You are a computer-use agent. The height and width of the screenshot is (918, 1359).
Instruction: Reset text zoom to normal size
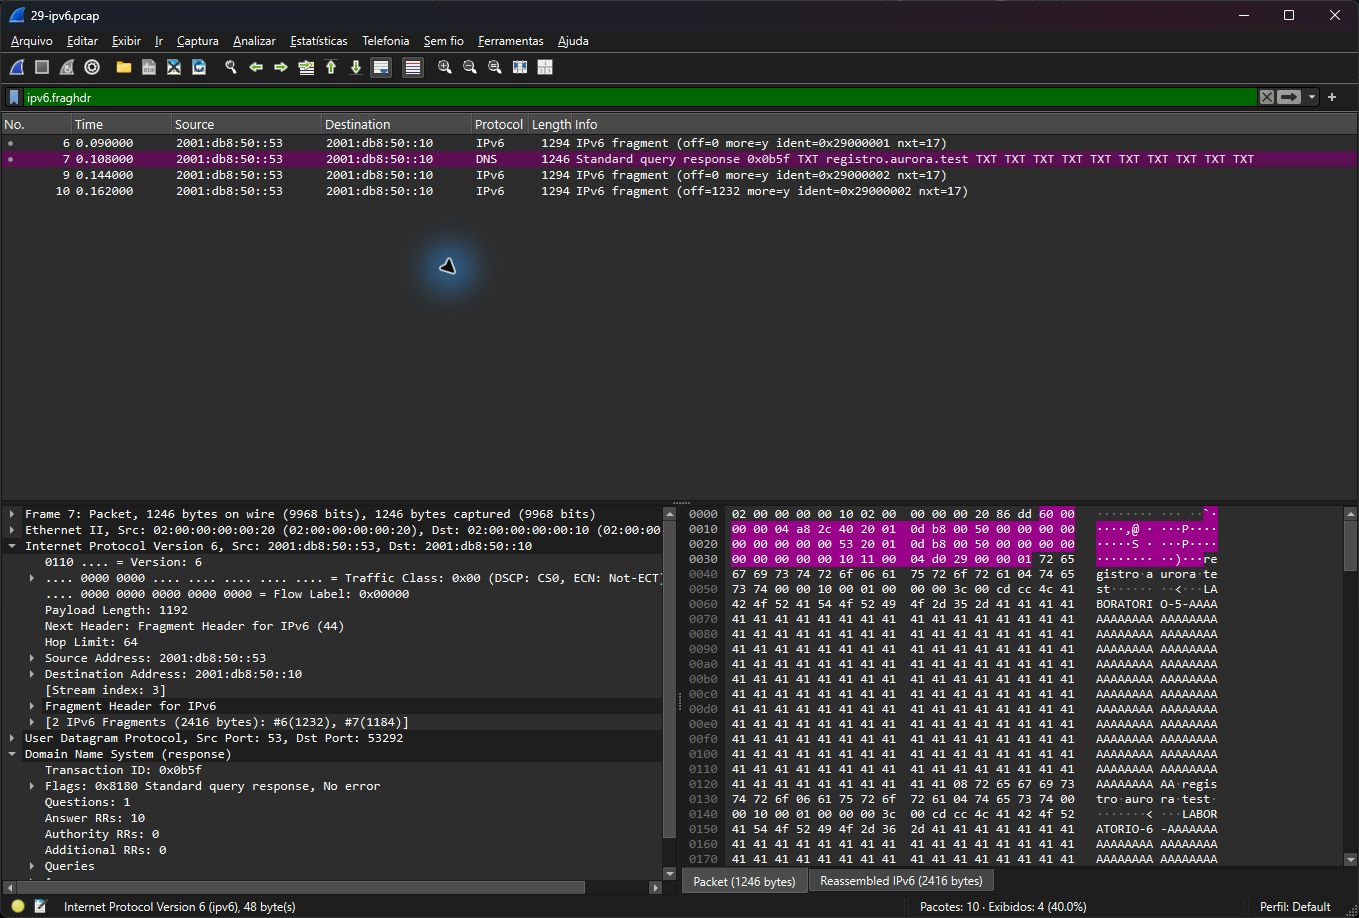pos(495,67)
